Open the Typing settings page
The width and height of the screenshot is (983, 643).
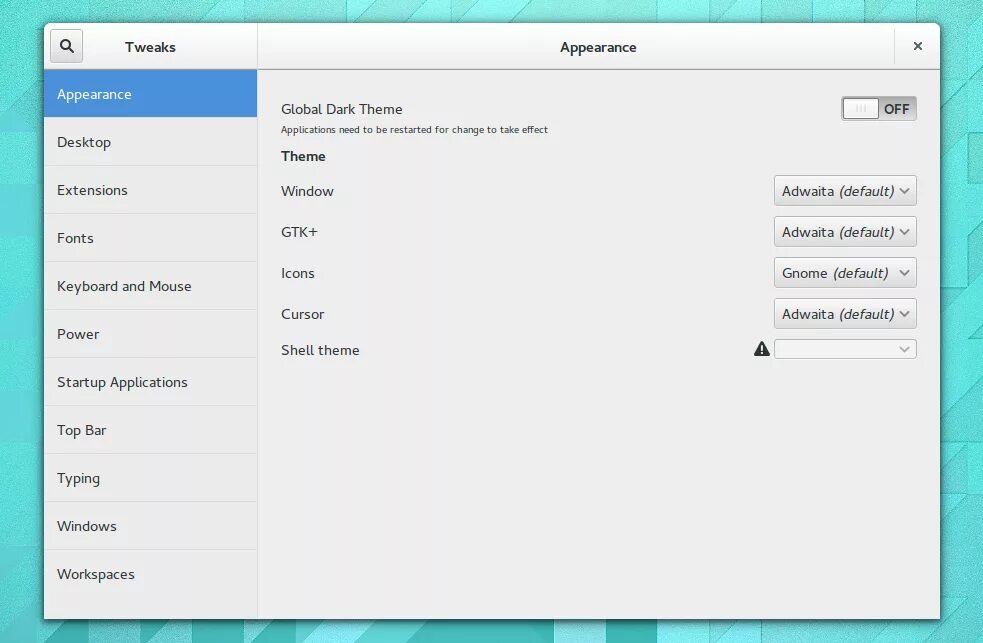[79, 477]
